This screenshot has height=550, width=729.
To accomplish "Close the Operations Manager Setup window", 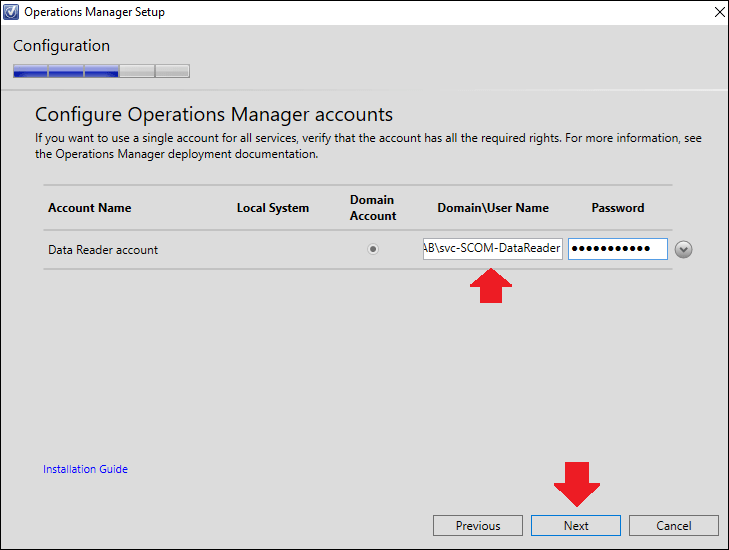I will point(719,12).
